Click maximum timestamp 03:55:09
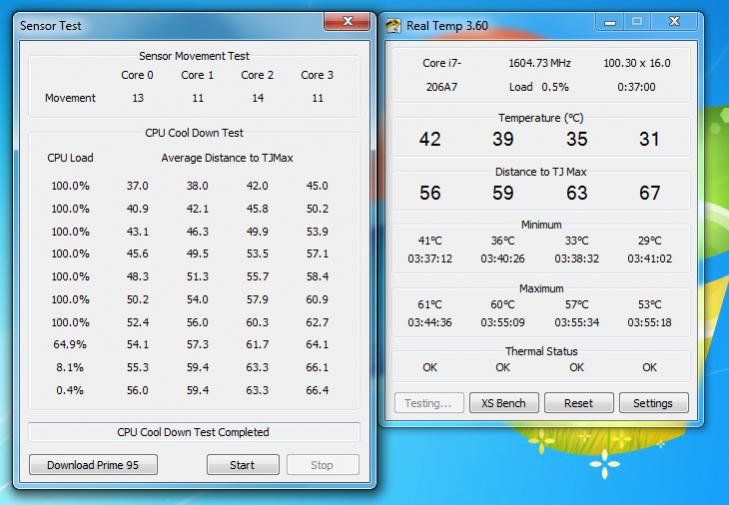 [503, 322]
